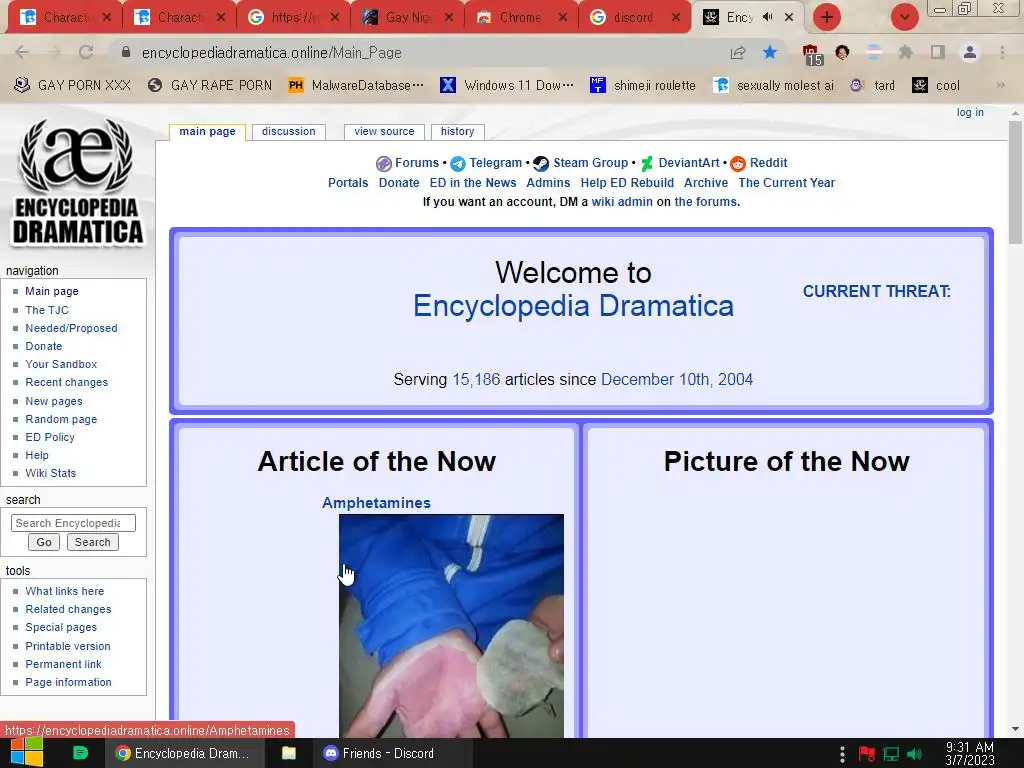Open the Admins link
The image size is (1024, 768).
coord(548,183)
